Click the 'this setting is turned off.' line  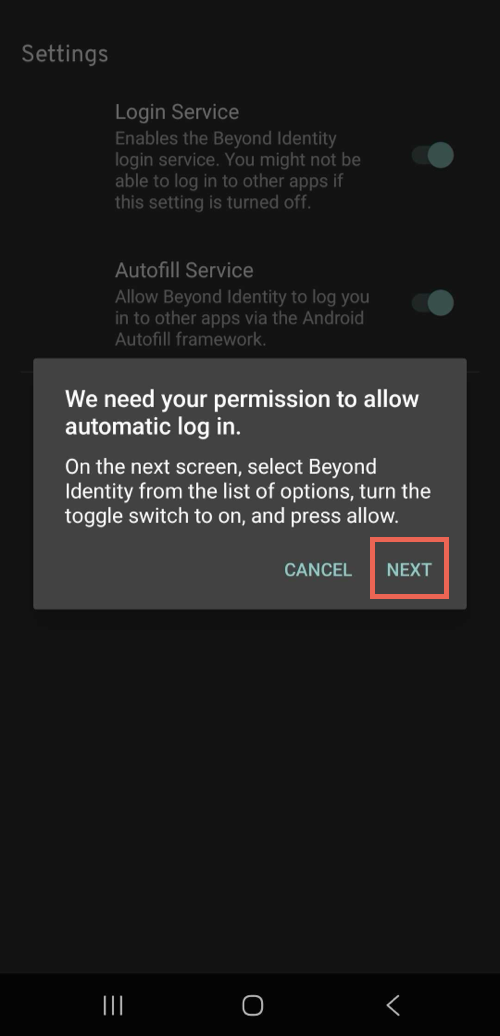(x=213, y=202)
